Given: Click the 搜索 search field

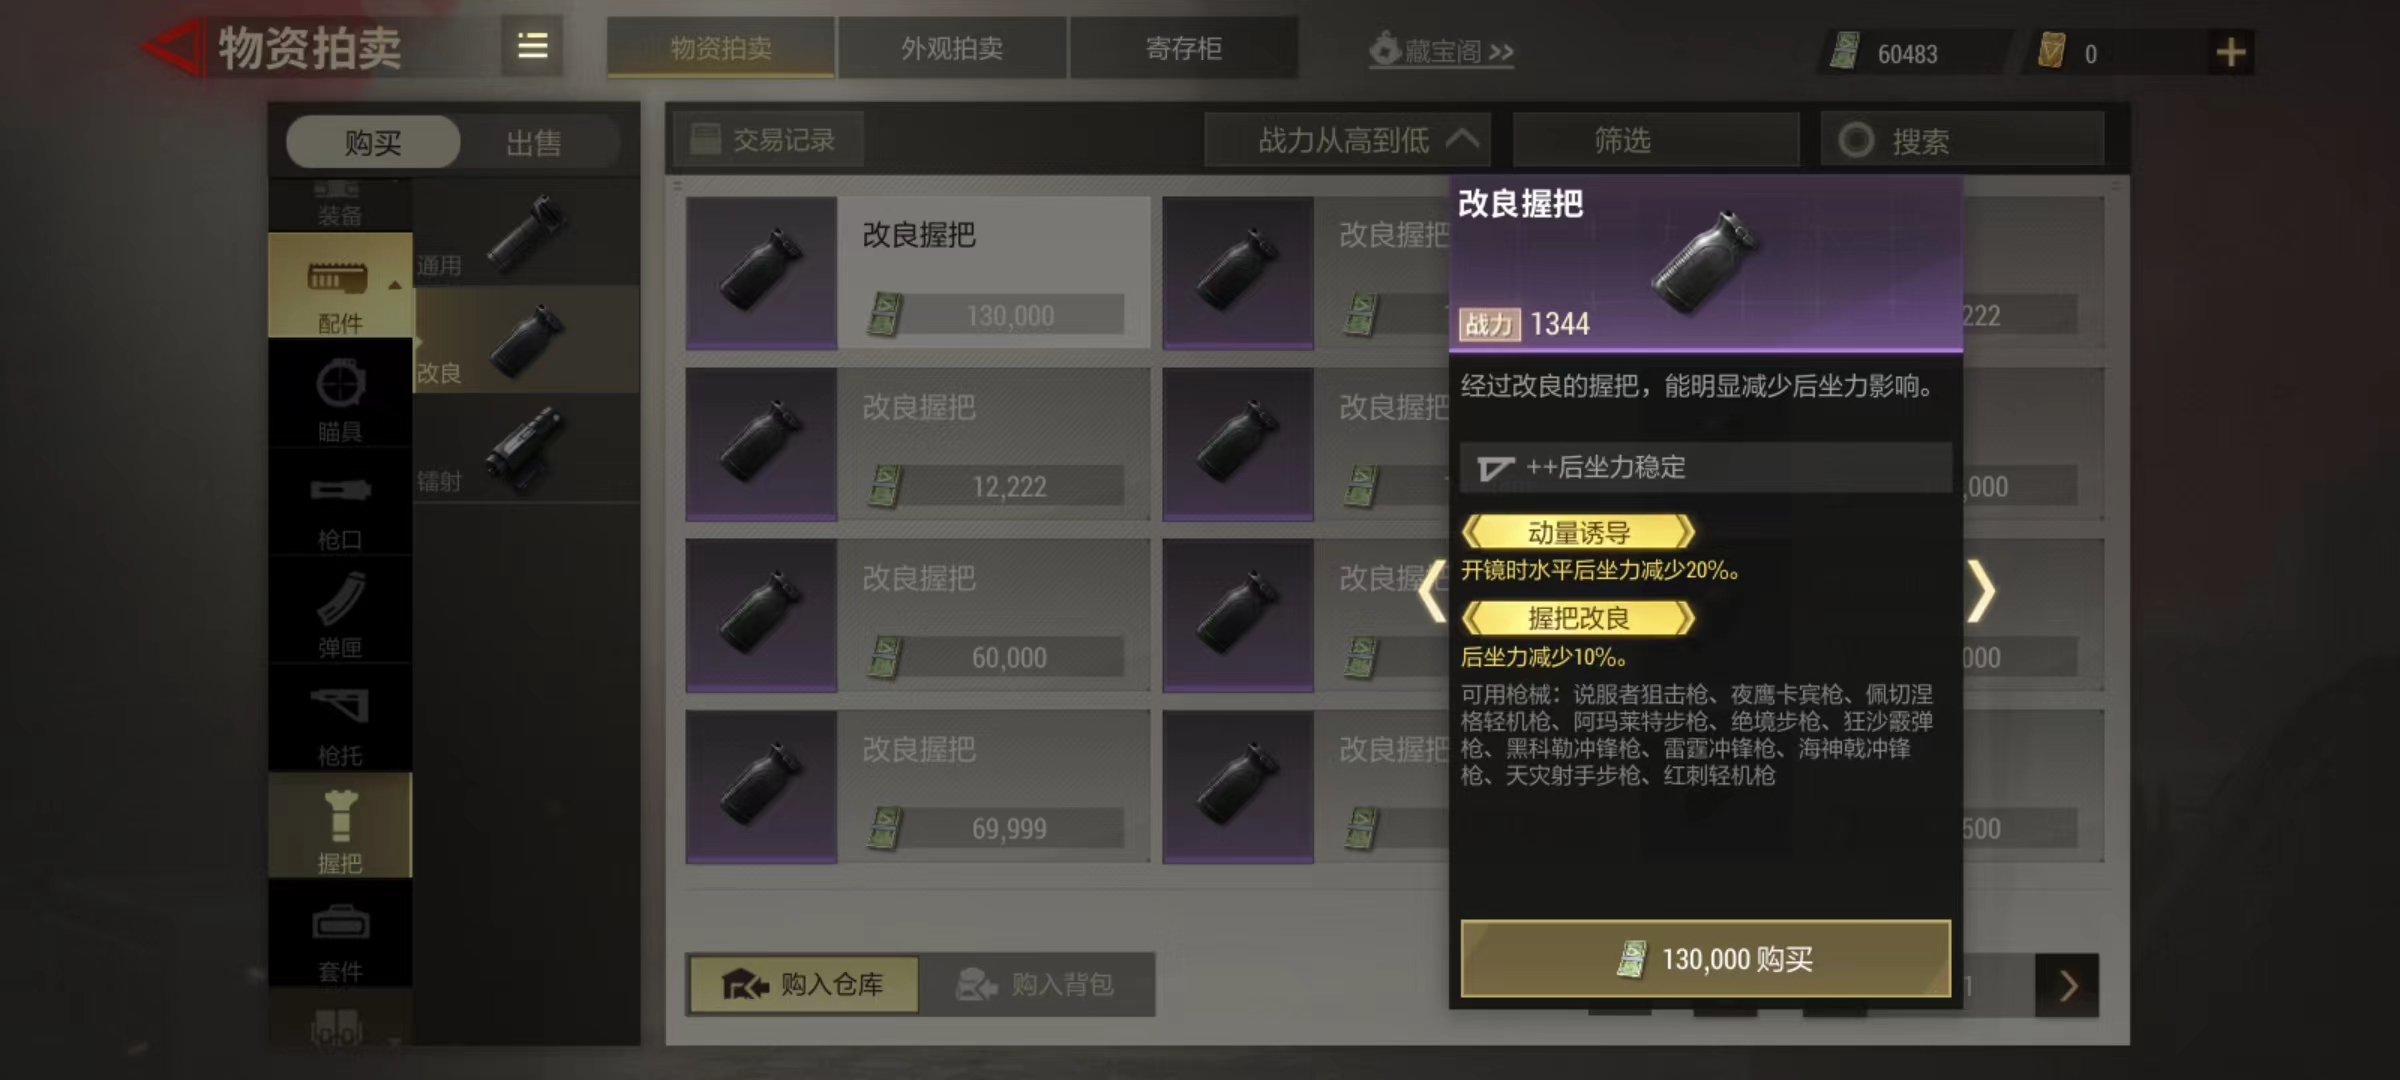Looking at the screenshot, I should coord(1962,140).
